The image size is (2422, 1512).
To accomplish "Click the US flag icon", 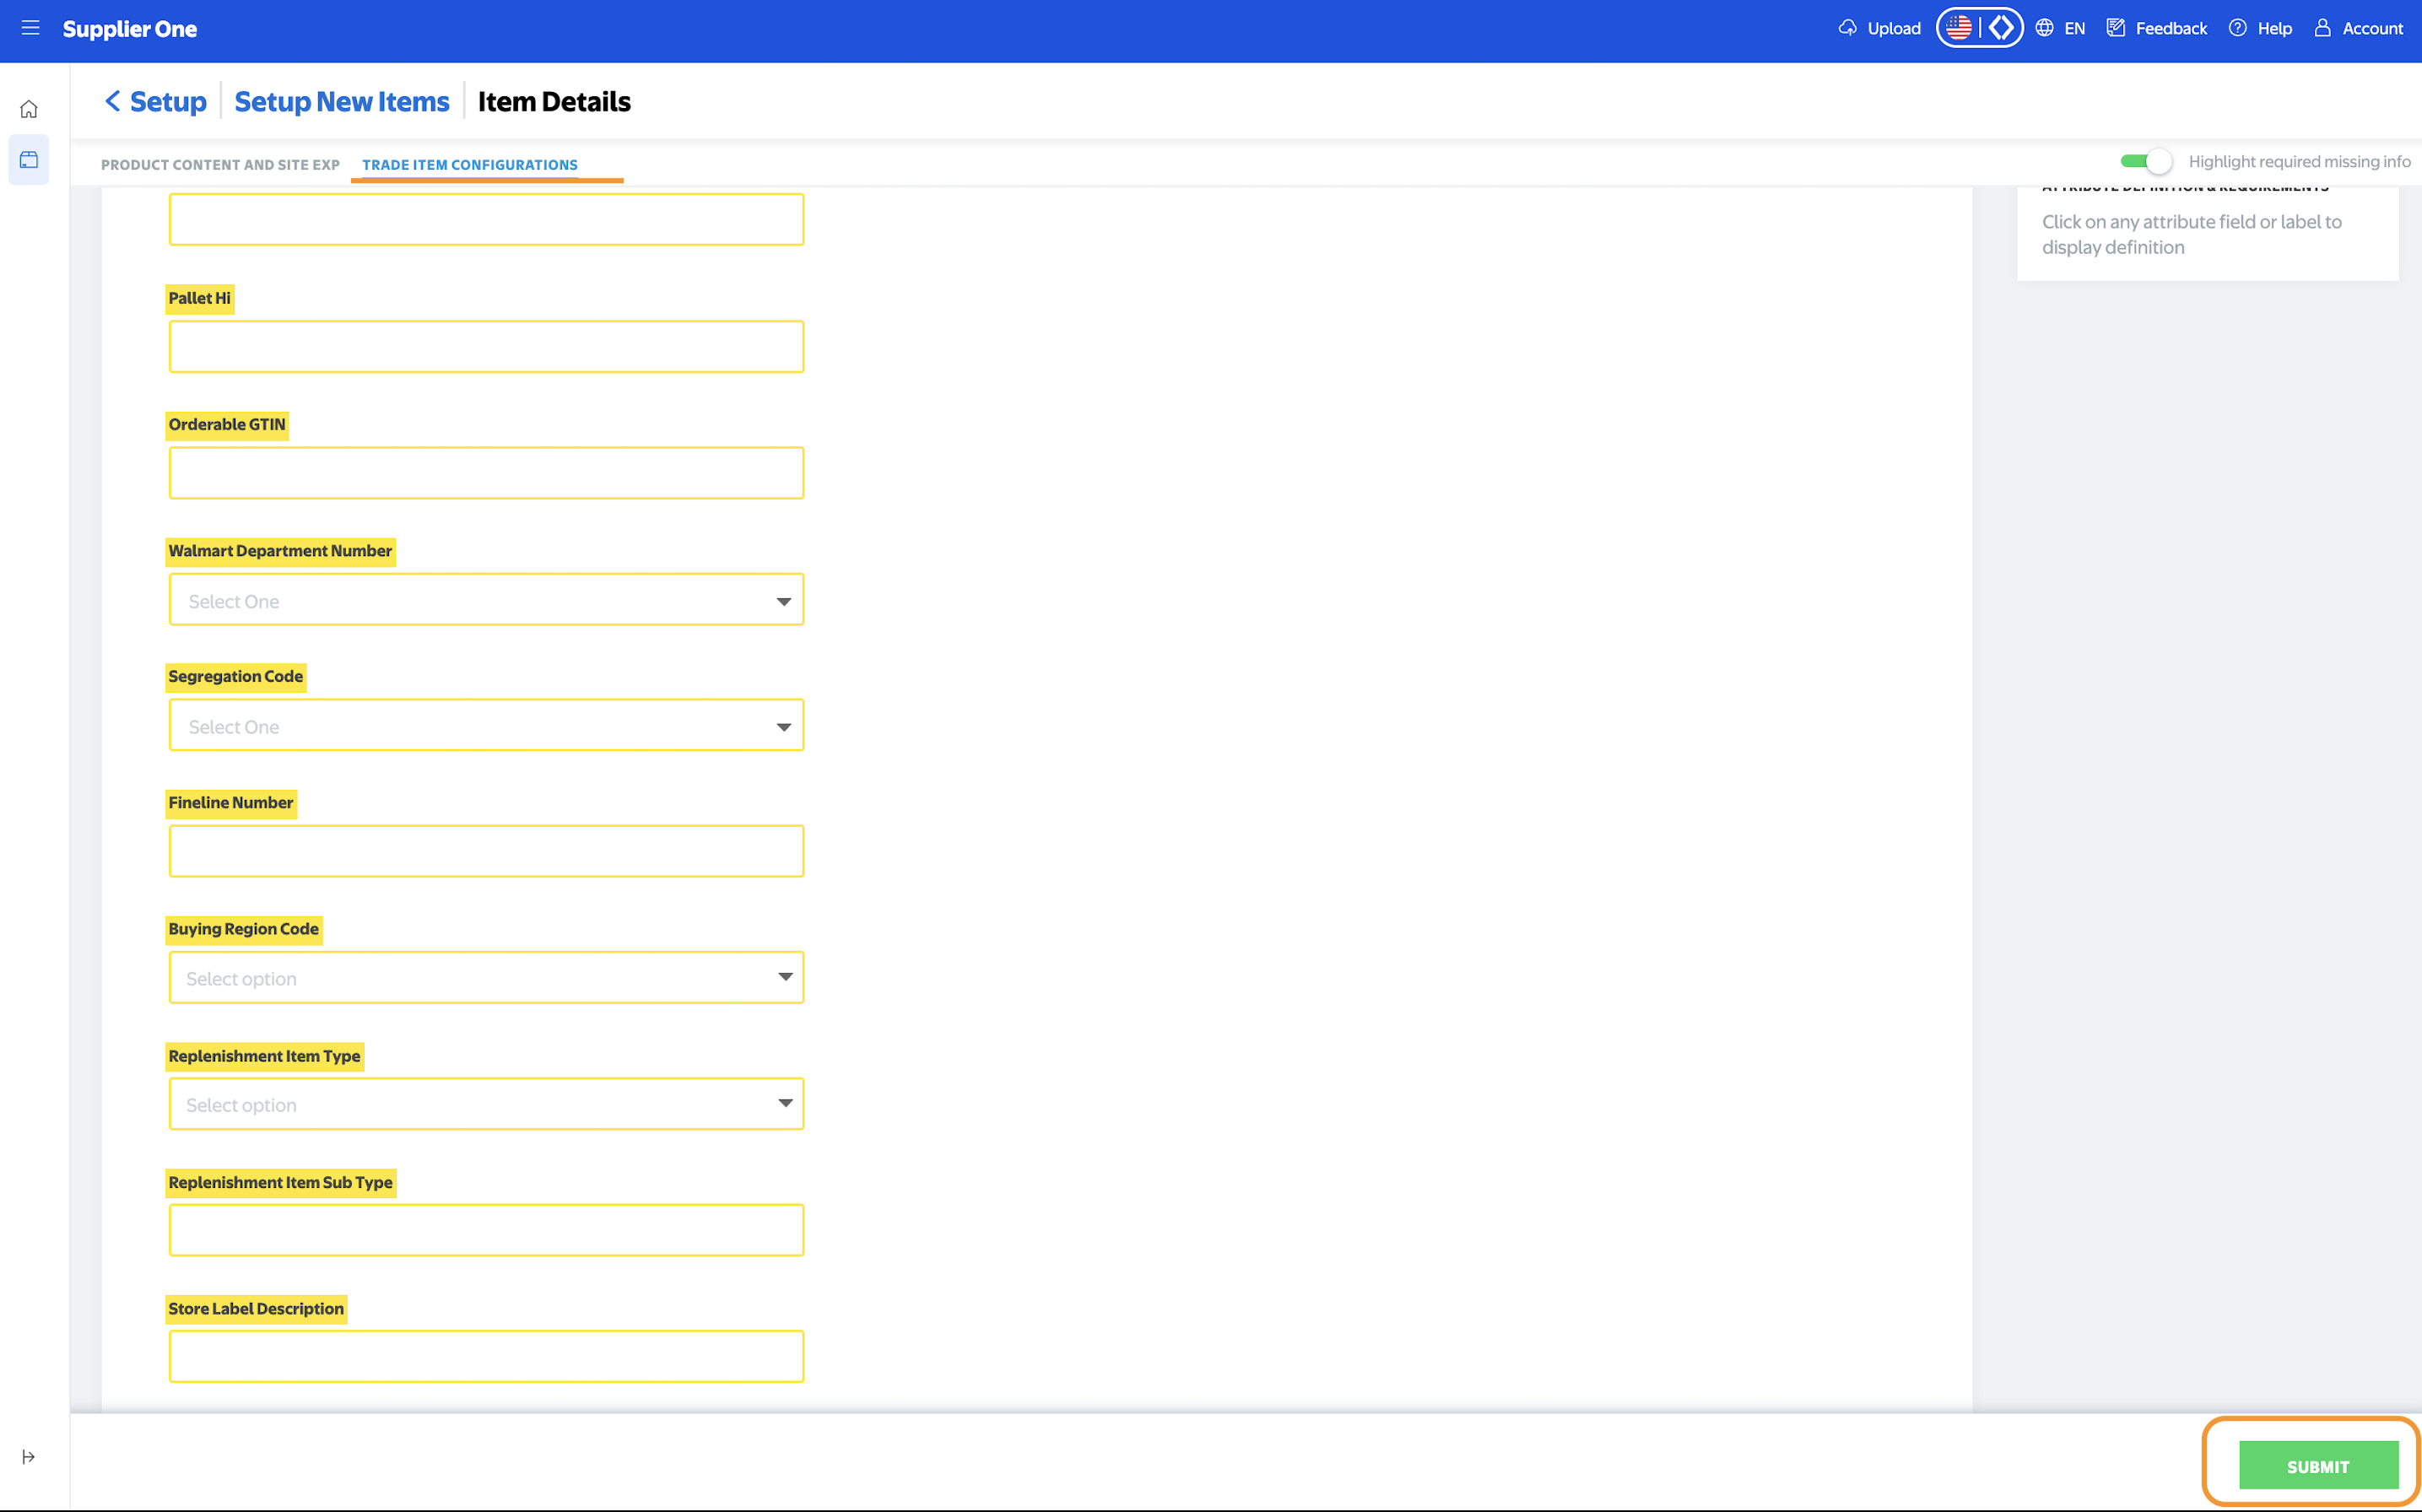I will click(1958, 28).
